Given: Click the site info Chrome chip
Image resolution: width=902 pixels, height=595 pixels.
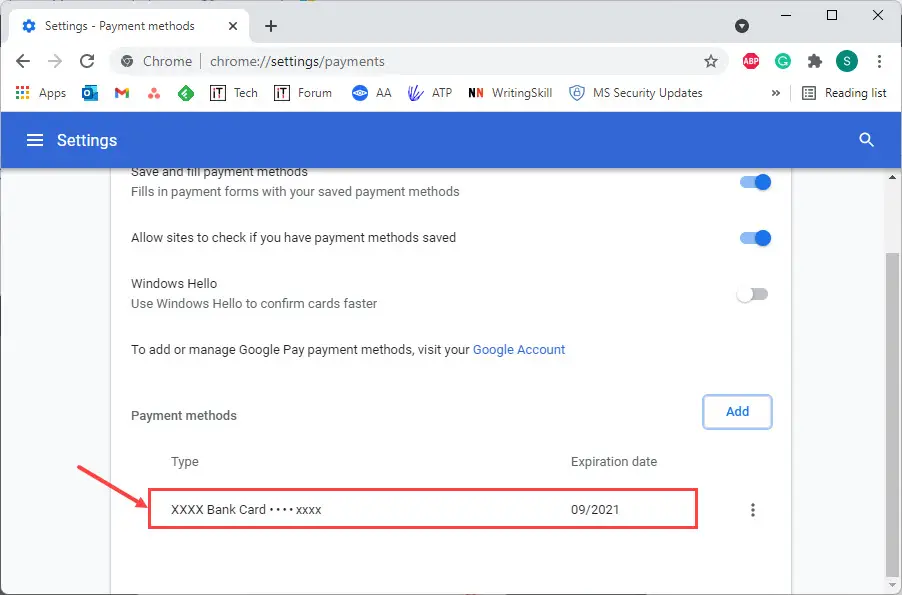Looking at the screenshot, I should click(156, 61).
